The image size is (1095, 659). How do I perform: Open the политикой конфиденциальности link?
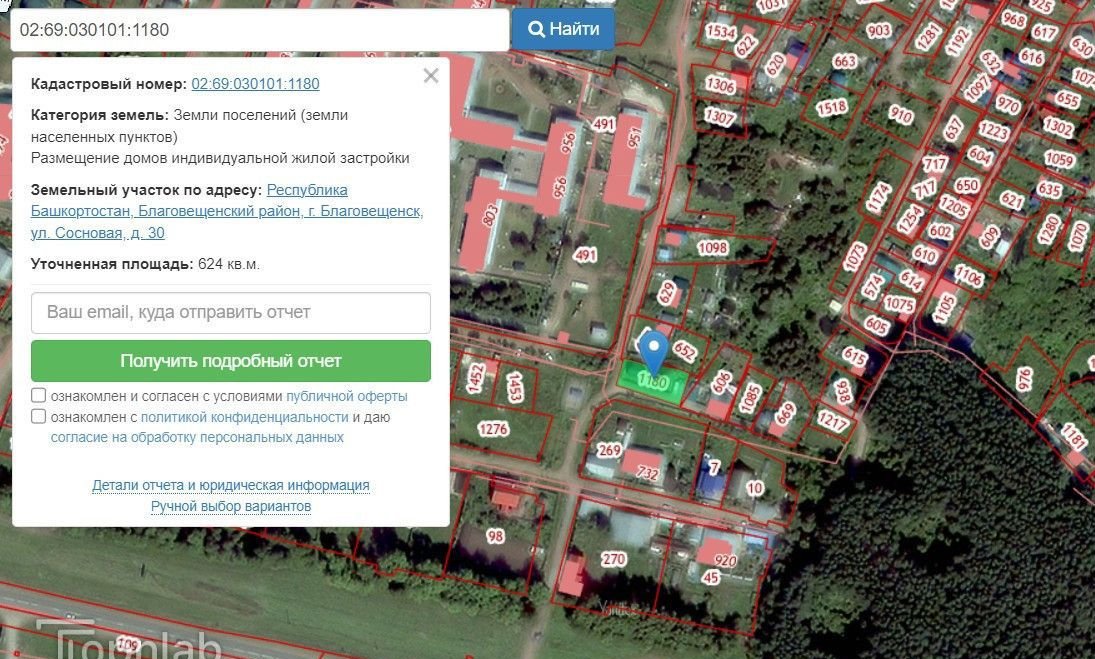pyautogui.click(x=244, y=417)
